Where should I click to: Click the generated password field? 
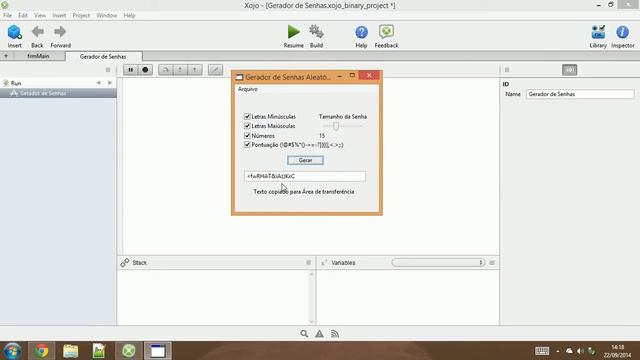click(x=305, y=176)
